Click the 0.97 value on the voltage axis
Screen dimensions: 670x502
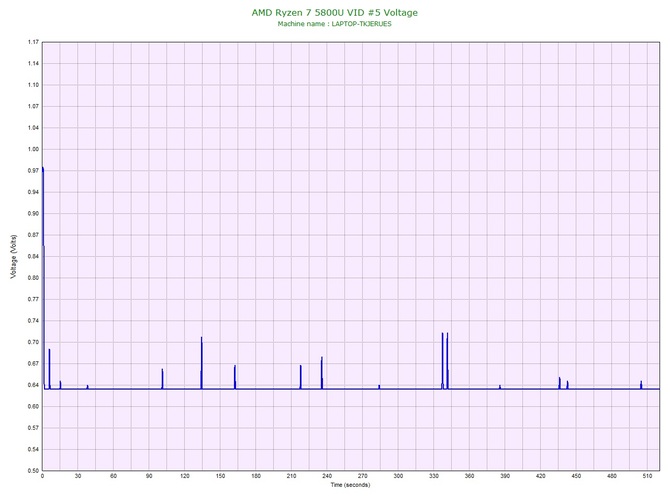(33, 170)
